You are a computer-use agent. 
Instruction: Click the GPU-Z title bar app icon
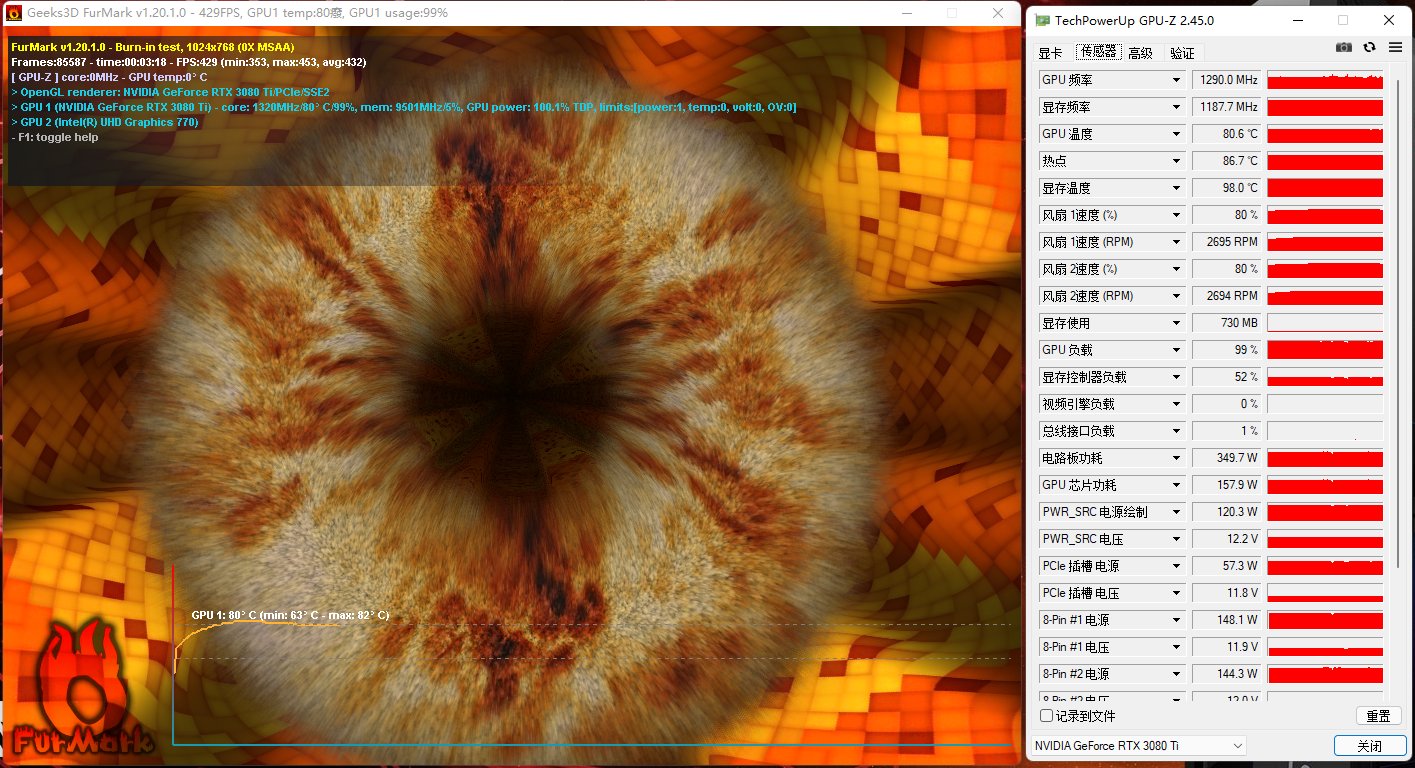[1042, 20]
